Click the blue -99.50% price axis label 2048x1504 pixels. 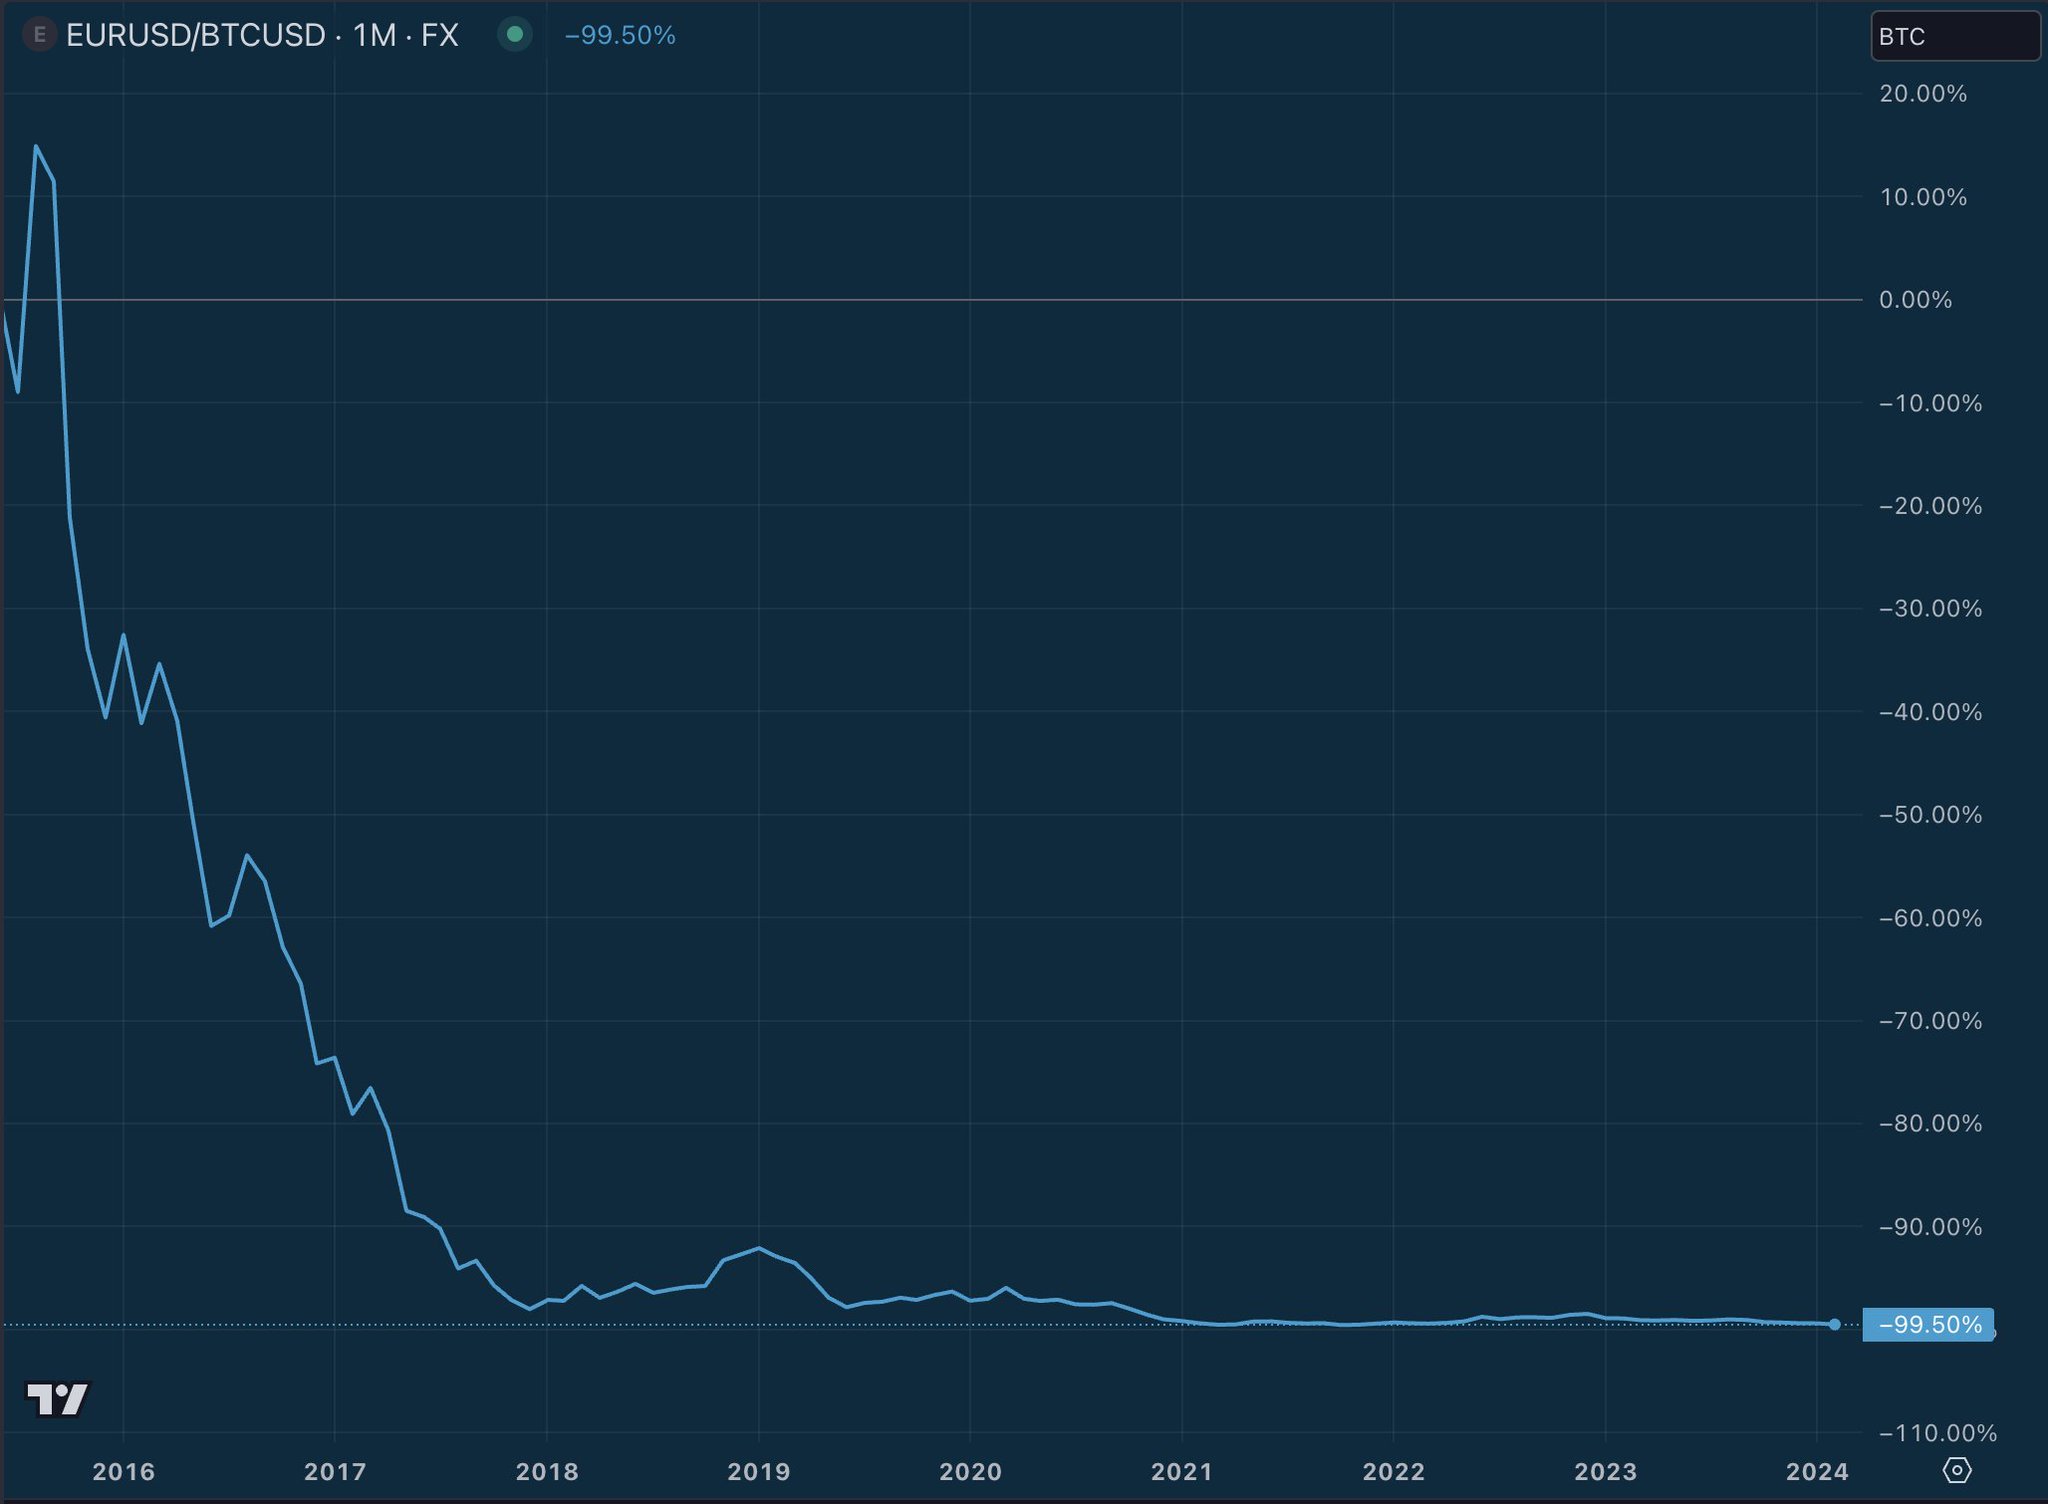pyautogui.click(x=1928, y=1325)
